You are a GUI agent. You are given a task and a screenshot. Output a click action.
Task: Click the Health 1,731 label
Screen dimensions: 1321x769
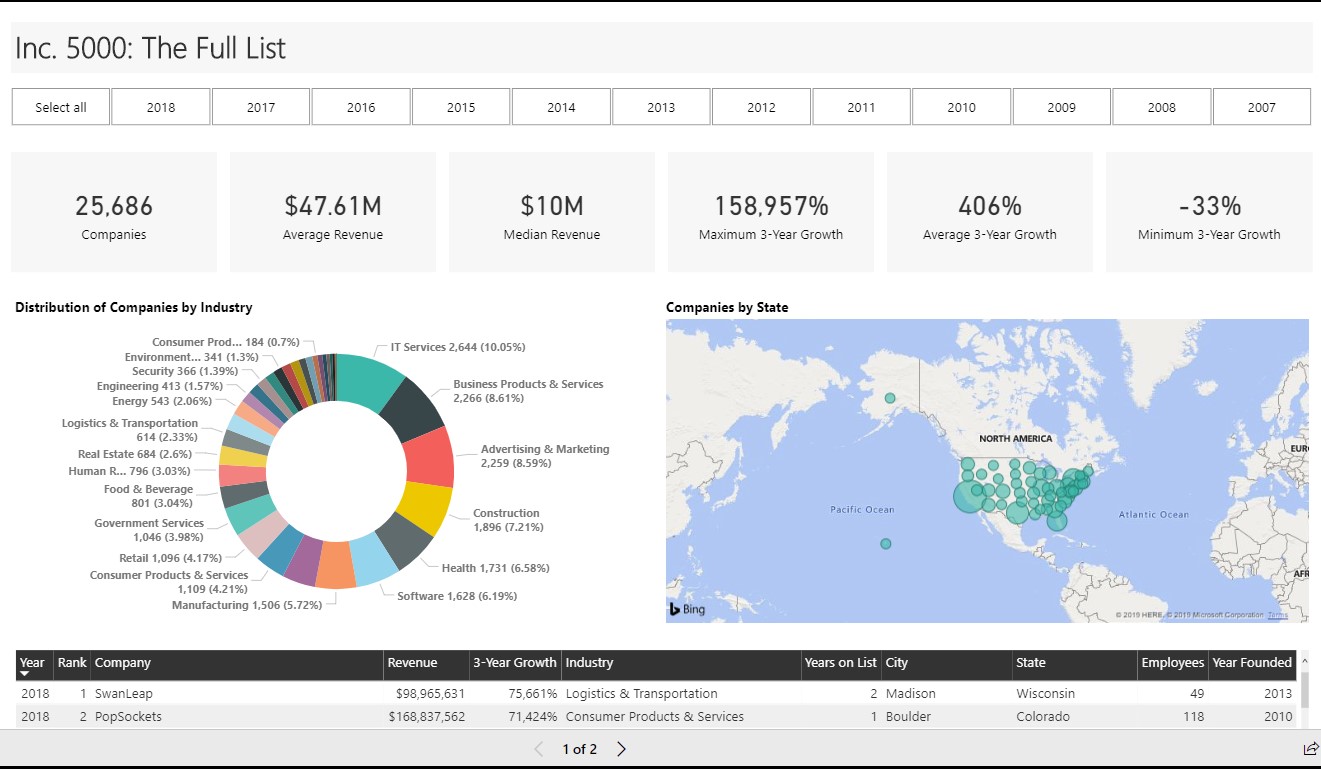point(496,568)
